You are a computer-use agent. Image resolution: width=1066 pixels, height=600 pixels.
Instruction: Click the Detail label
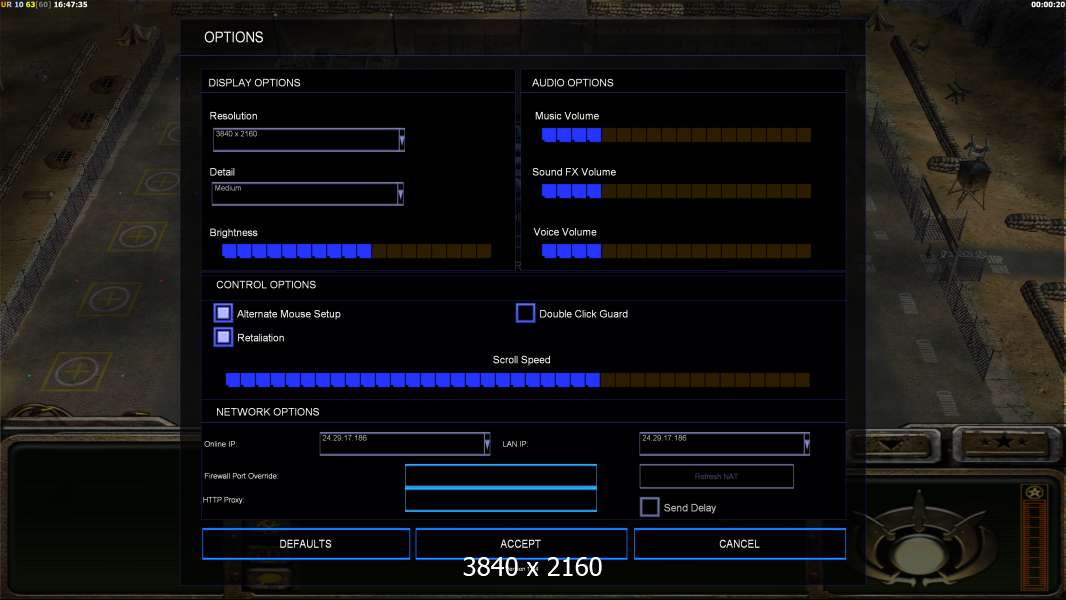point(222,172)
